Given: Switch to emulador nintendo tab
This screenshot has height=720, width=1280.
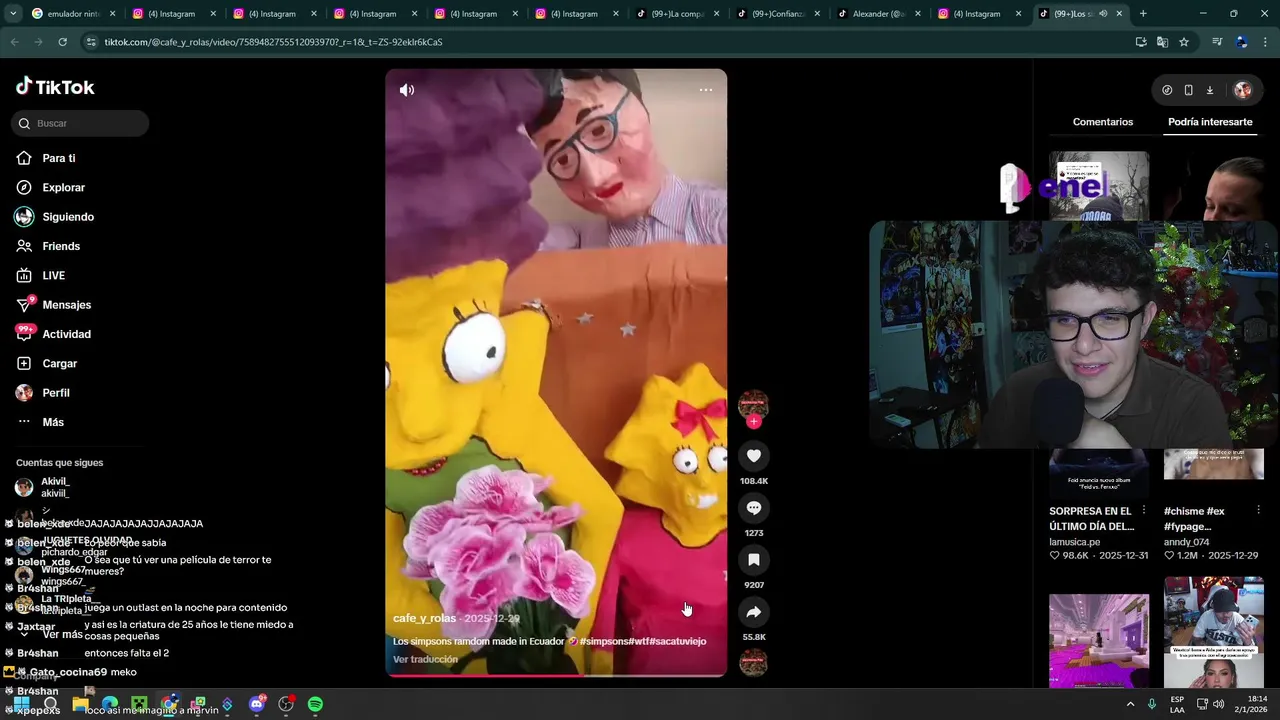Looking at the screenshot, I should [74, 14].
